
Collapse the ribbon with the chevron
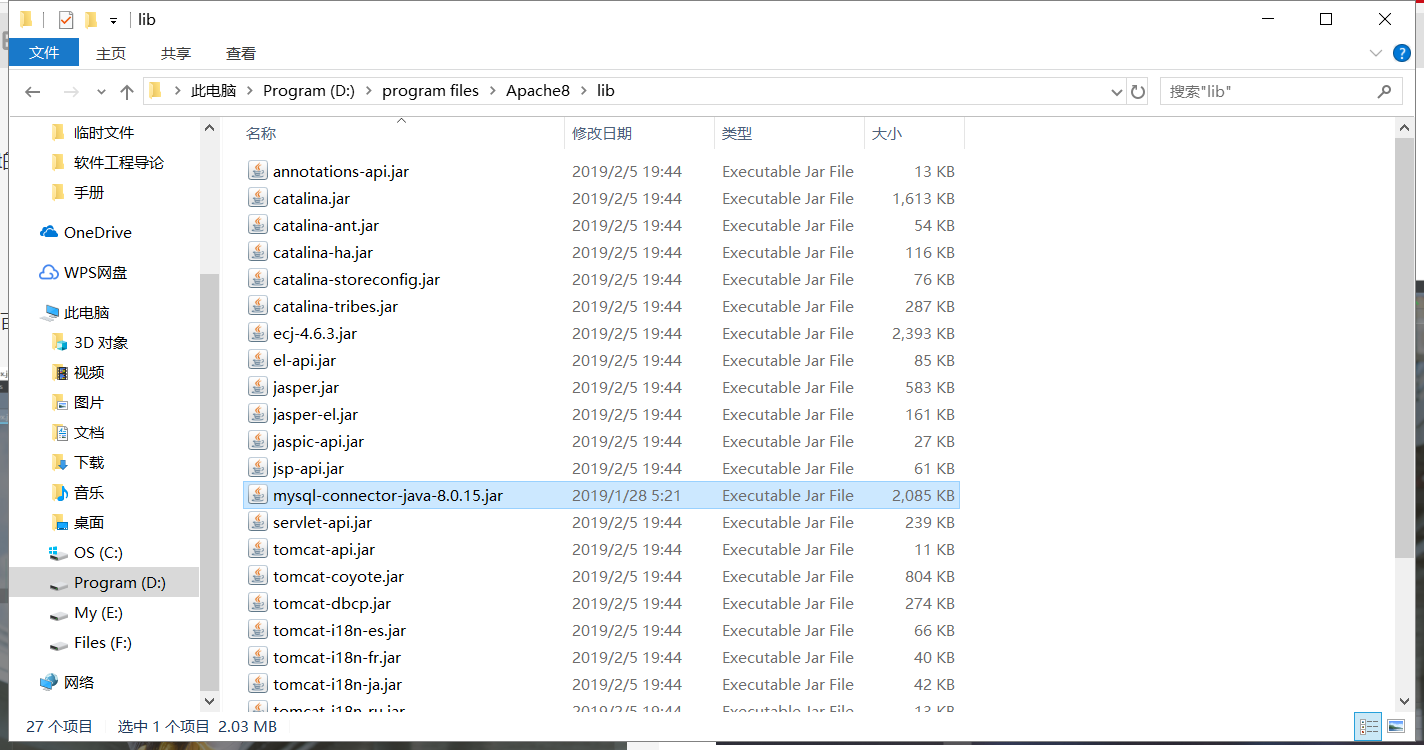tap(1375, 53)
